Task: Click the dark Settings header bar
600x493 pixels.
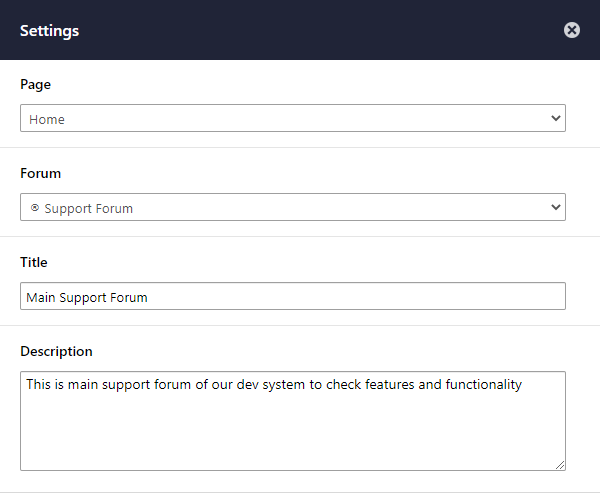Action: click(x=300, y=30)
